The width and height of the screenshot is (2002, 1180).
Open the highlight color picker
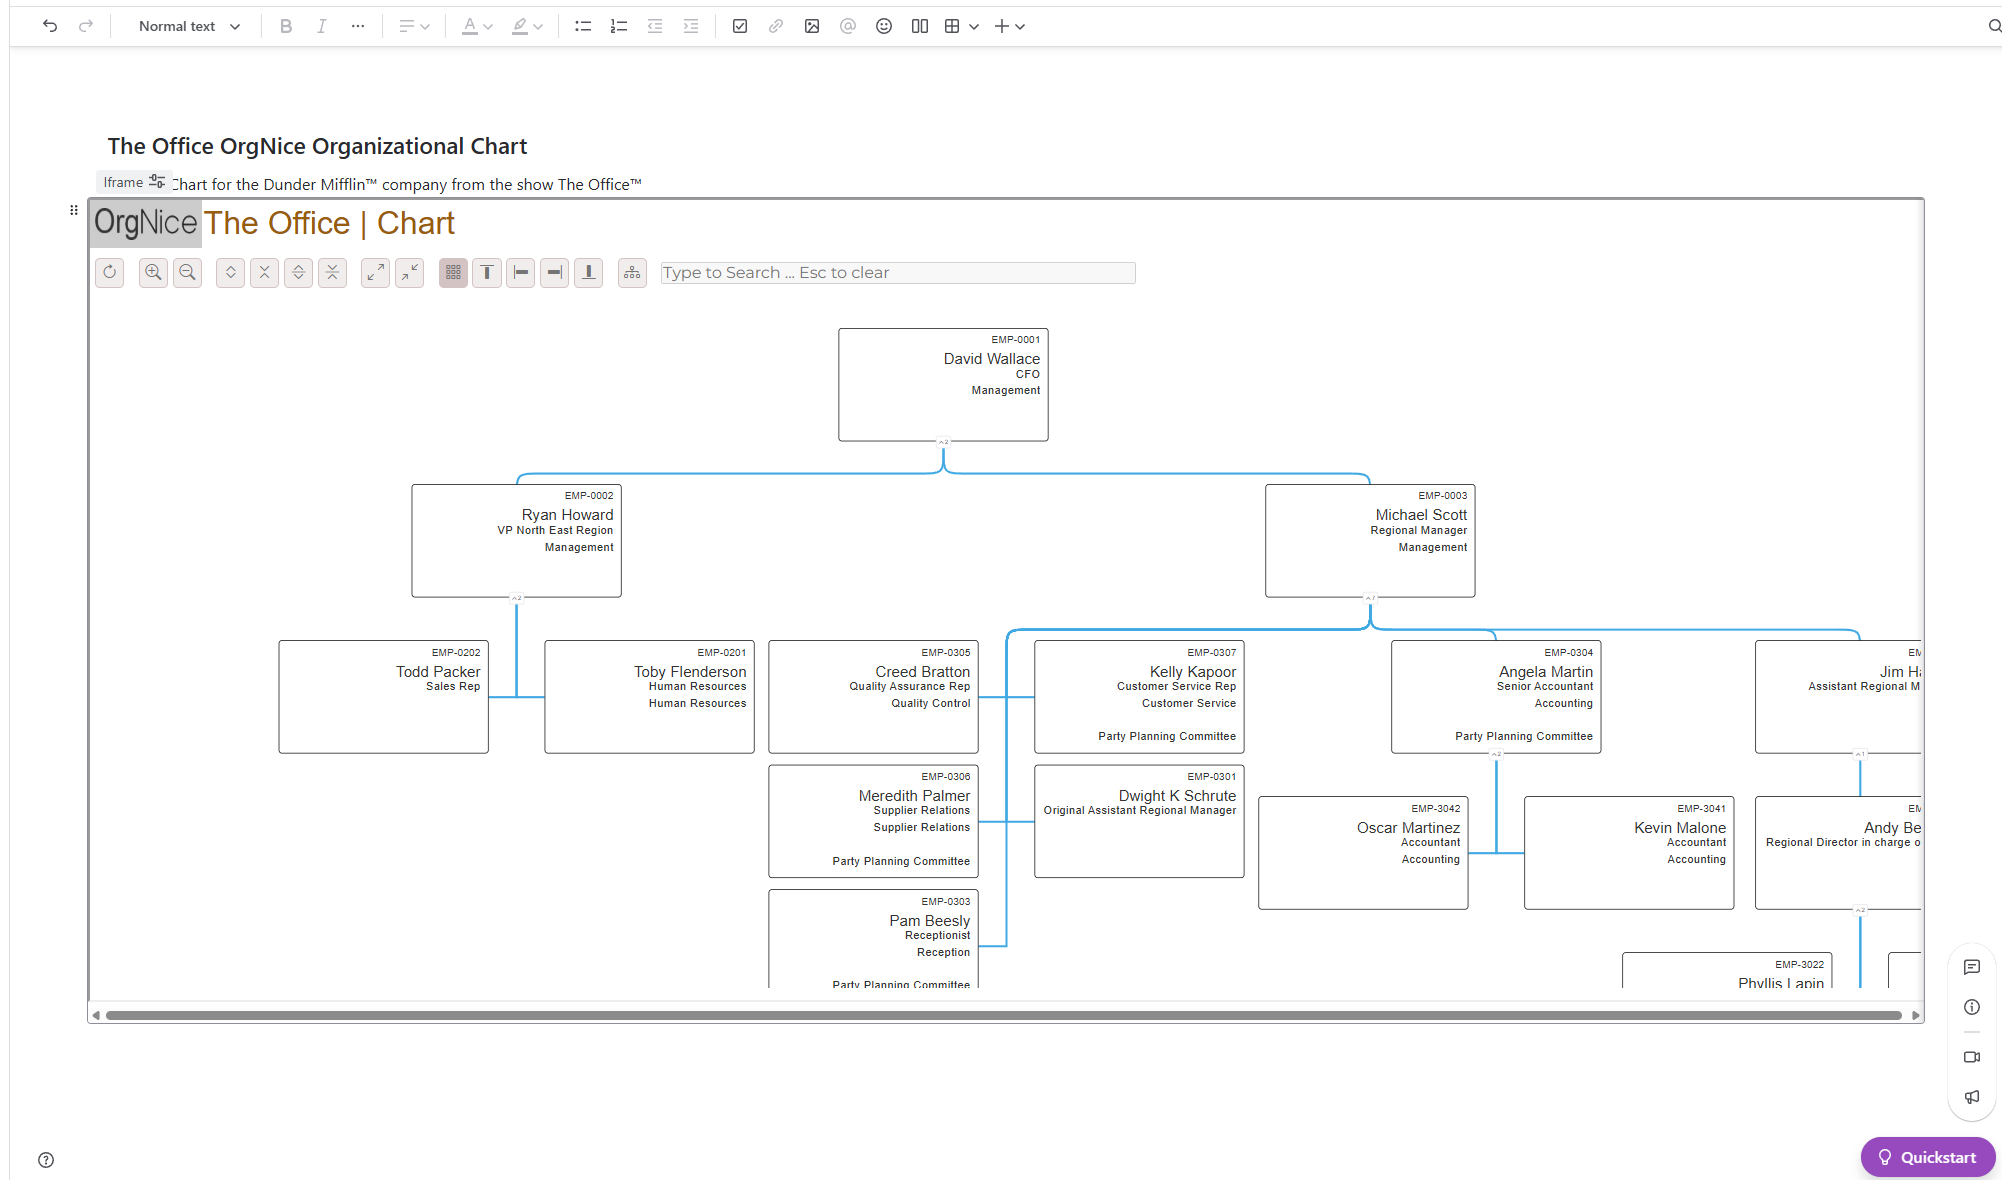[527, 26]
